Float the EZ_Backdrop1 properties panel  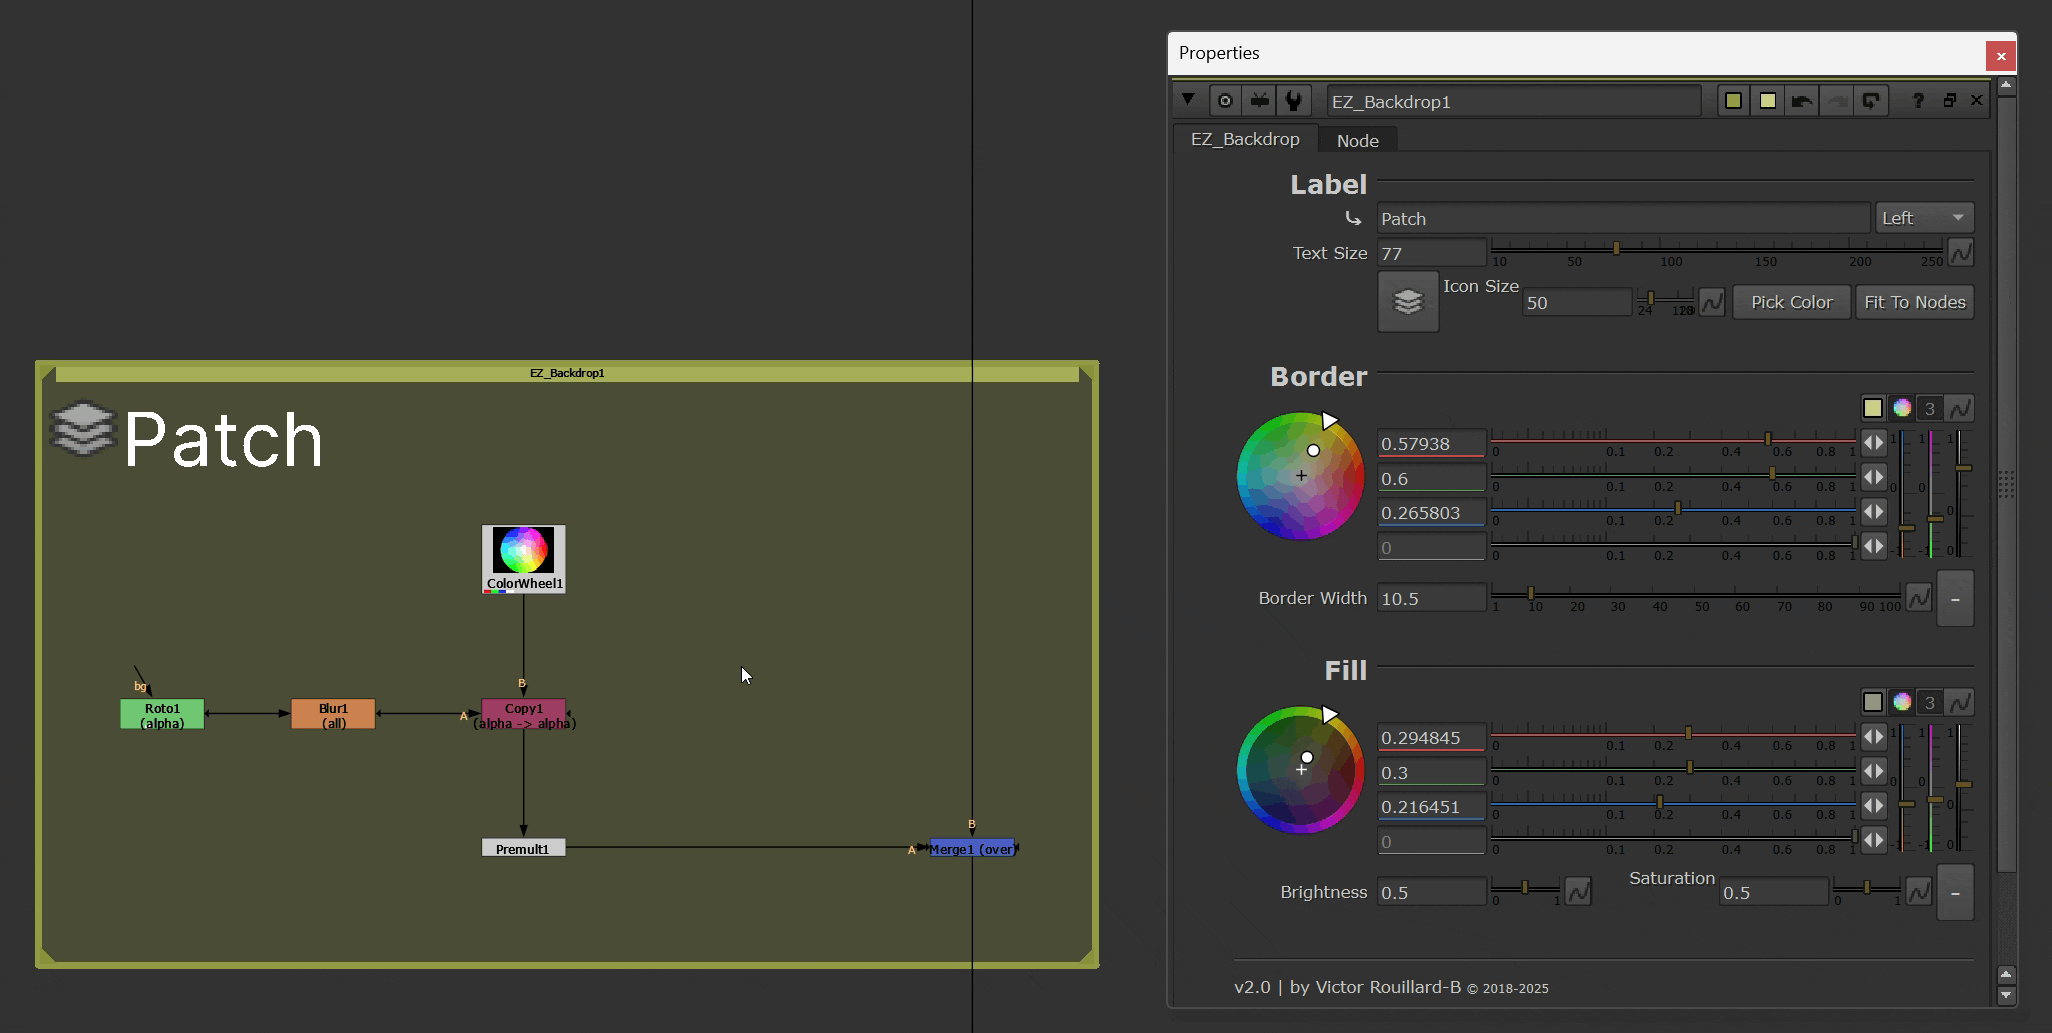click(x=1949, y=101)
